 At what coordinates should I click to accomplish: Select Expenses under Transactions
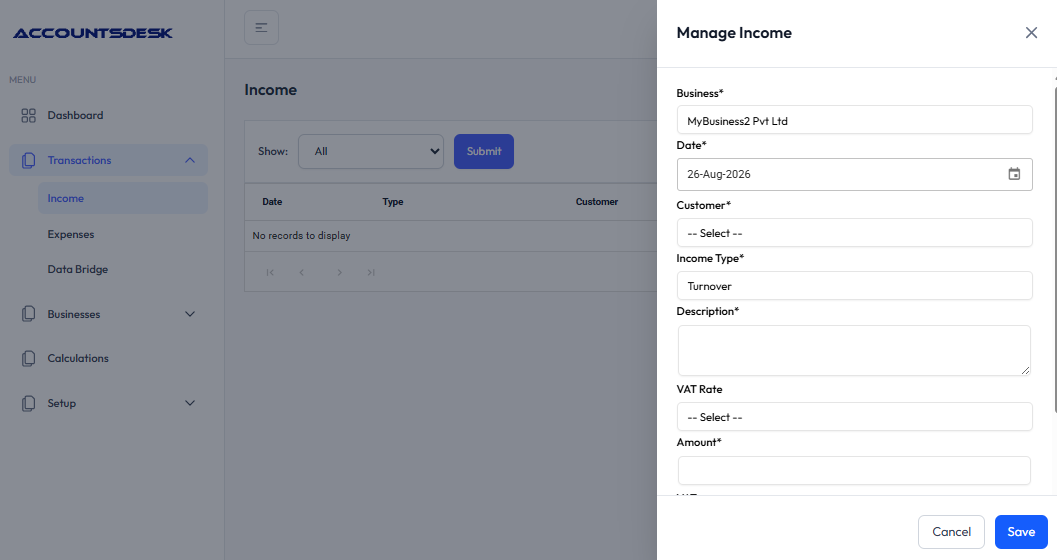[71, 235]
